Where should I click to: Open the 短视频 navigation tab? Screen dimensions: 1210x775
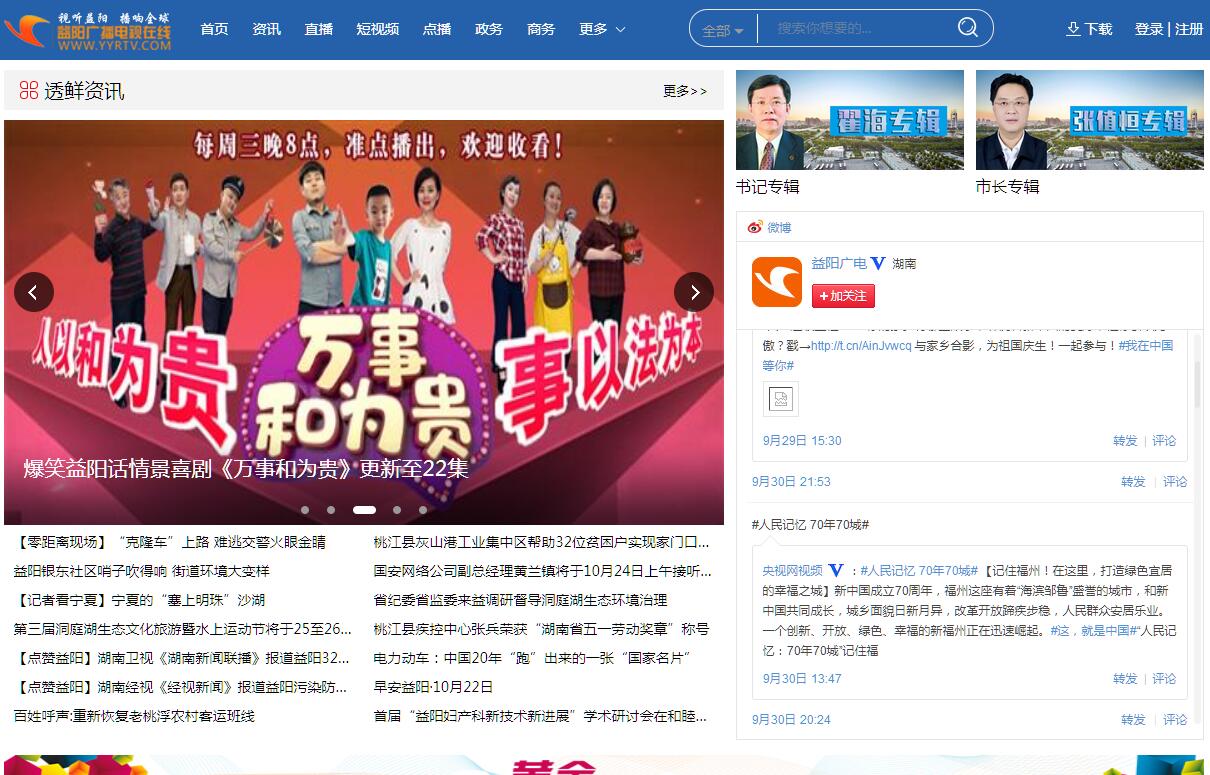click(x=377, y=29)
